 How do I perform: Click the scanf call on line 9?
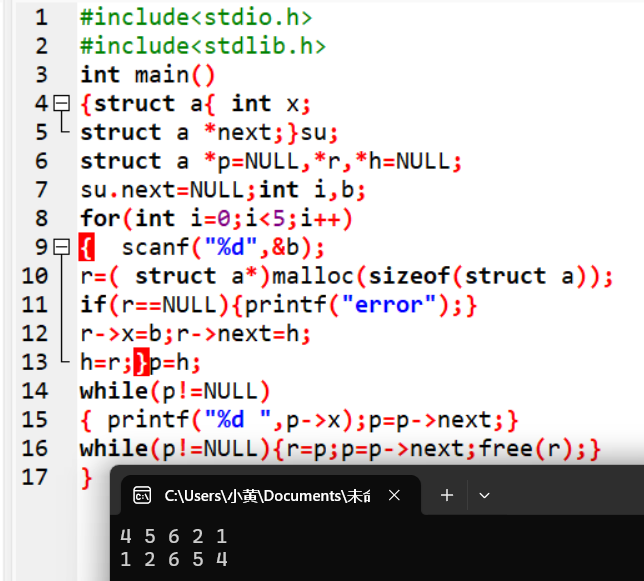(x=223, y=247)
